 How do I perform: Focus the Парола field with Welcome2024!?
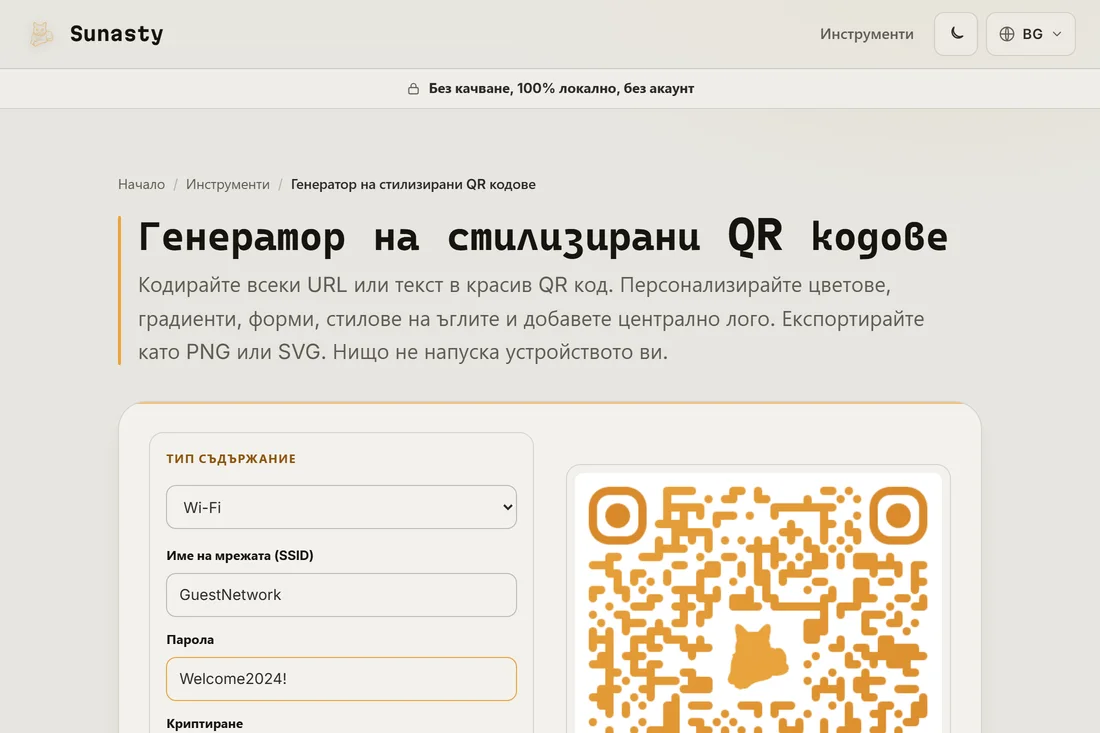tap(342, 679)
